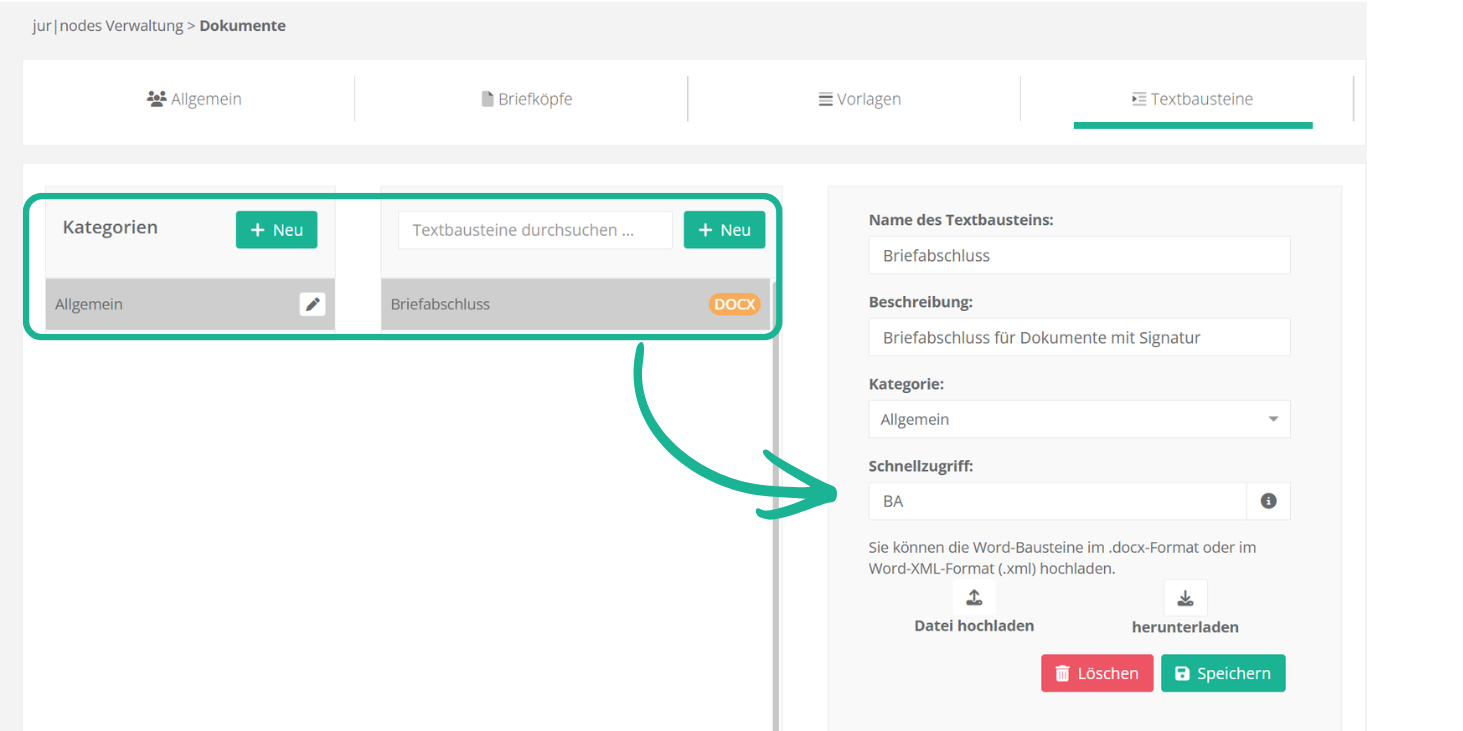Click the upload icon above Datei hochladen
The width and height of the screenshot is (1463, 731).
(974, 598)
